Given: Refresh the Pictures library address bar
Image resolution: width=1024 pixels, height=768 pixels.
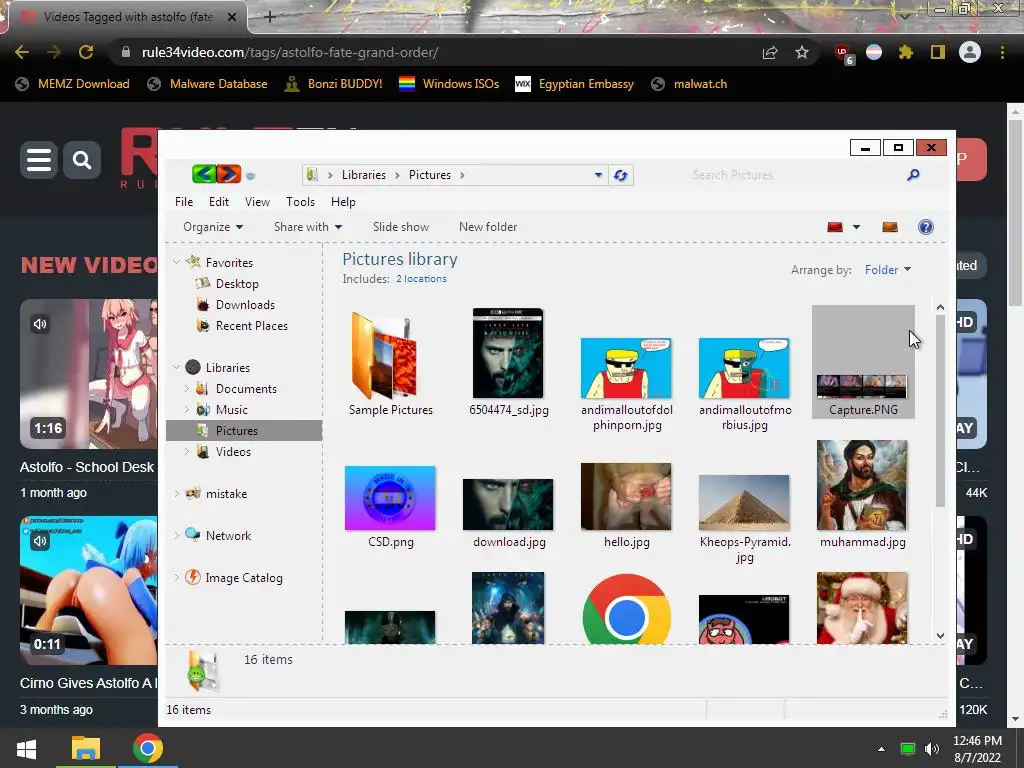Looking at the screenshot, I should pos(620,175).
